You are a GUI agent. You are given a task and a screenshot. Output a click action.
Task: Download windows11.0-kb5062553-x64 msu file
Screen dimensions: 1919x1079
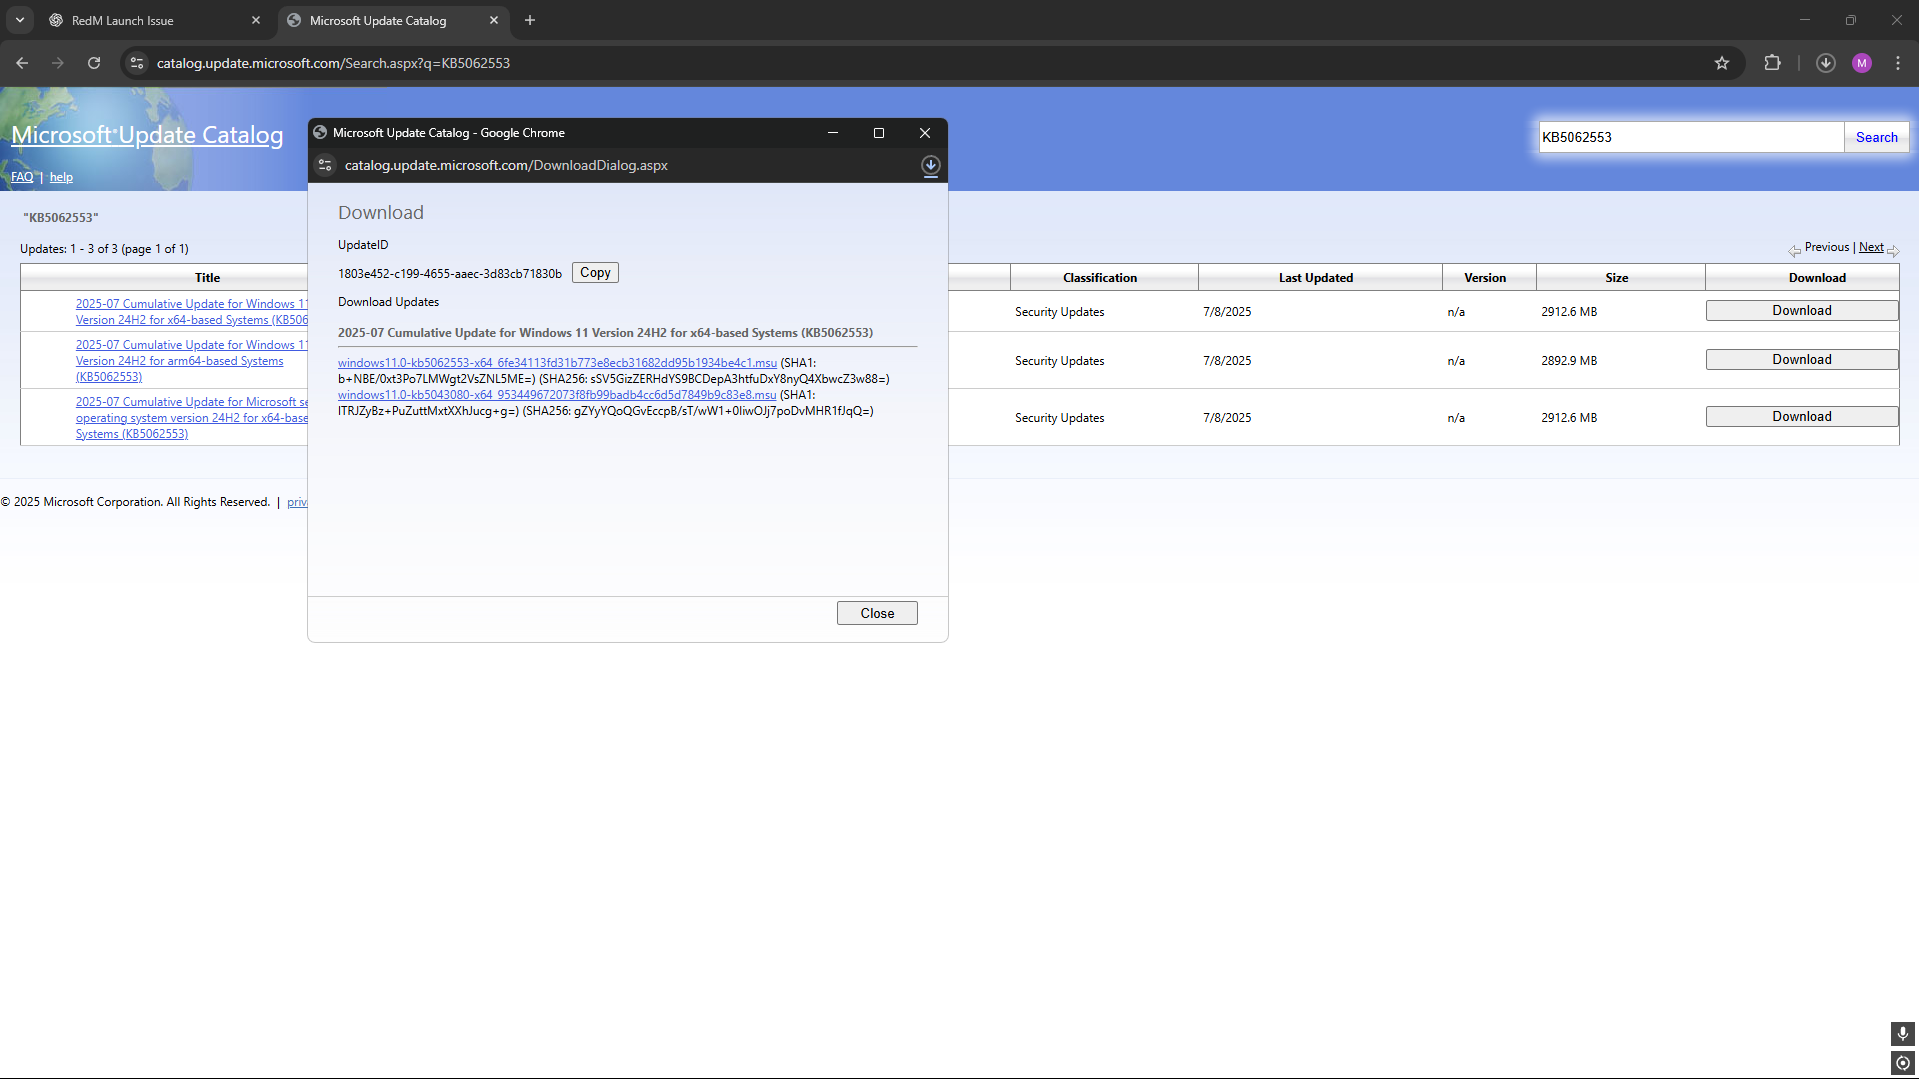point(557,363)
